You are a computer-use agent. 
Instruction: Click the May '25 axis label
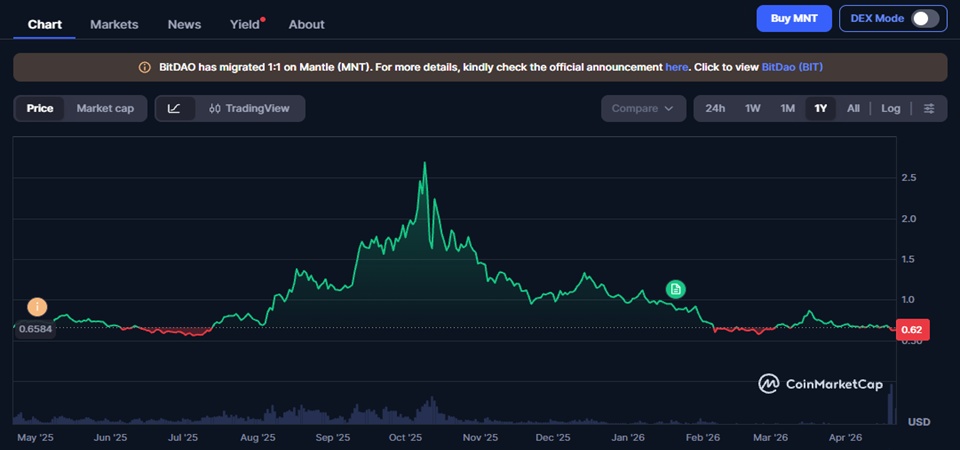tap(36, 438)
